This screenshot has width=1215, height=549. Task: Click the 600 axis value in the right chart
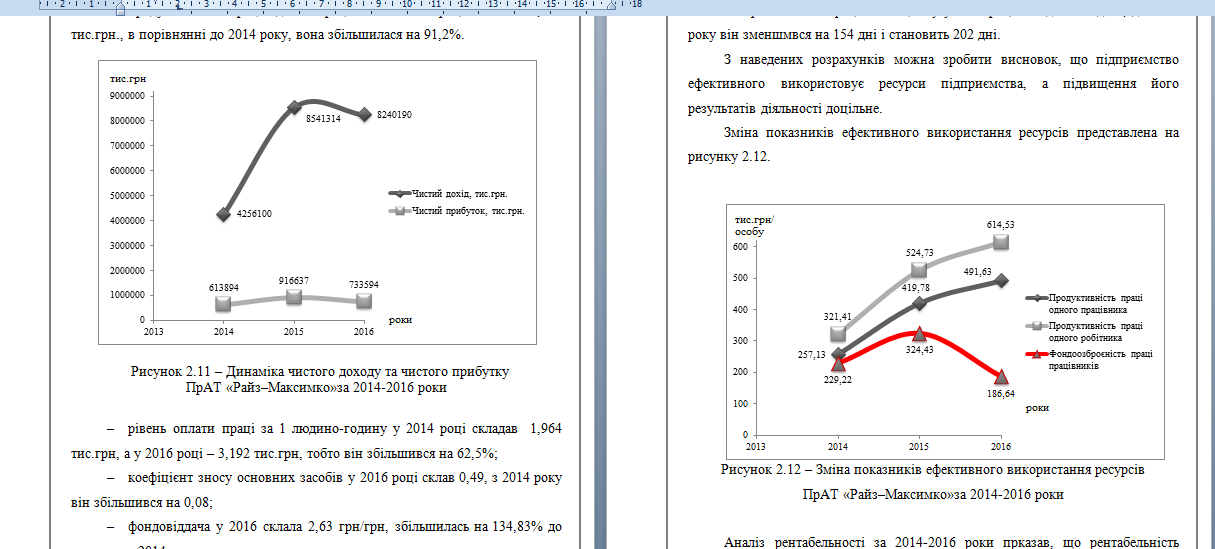click(741, 246)
